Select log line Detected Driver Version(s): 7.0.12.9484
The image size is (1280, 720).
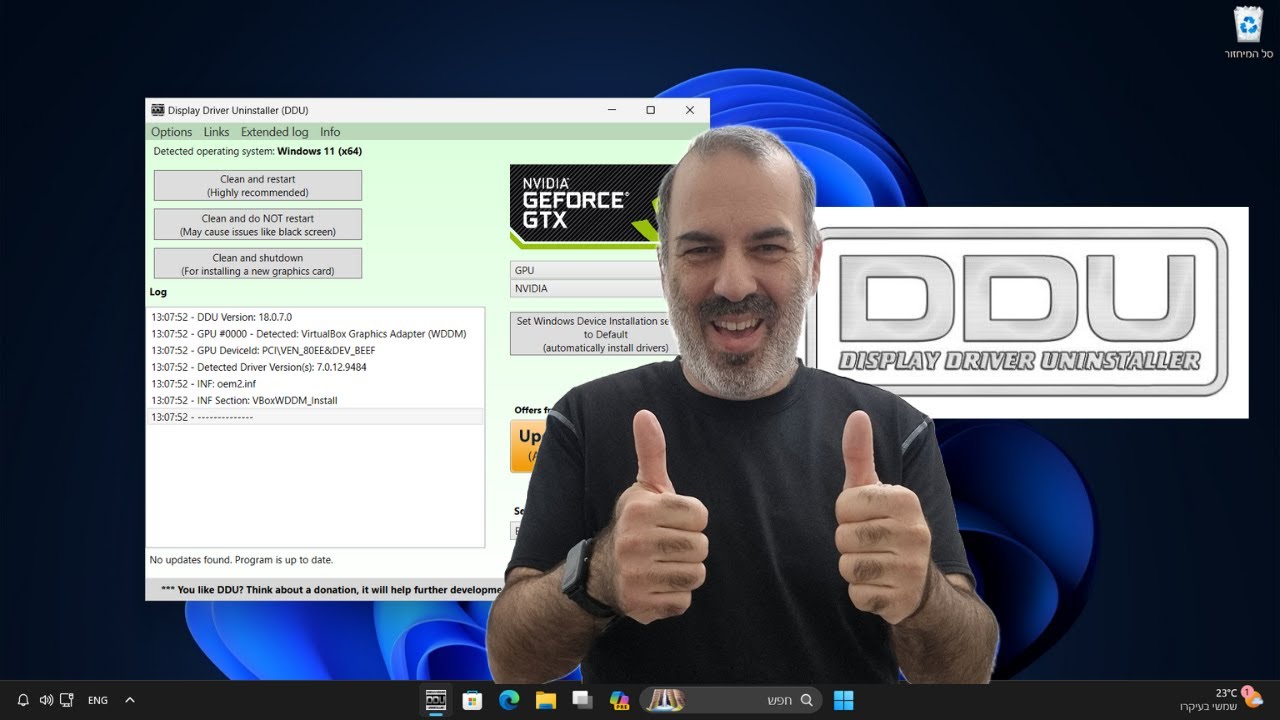pos(315,367)
